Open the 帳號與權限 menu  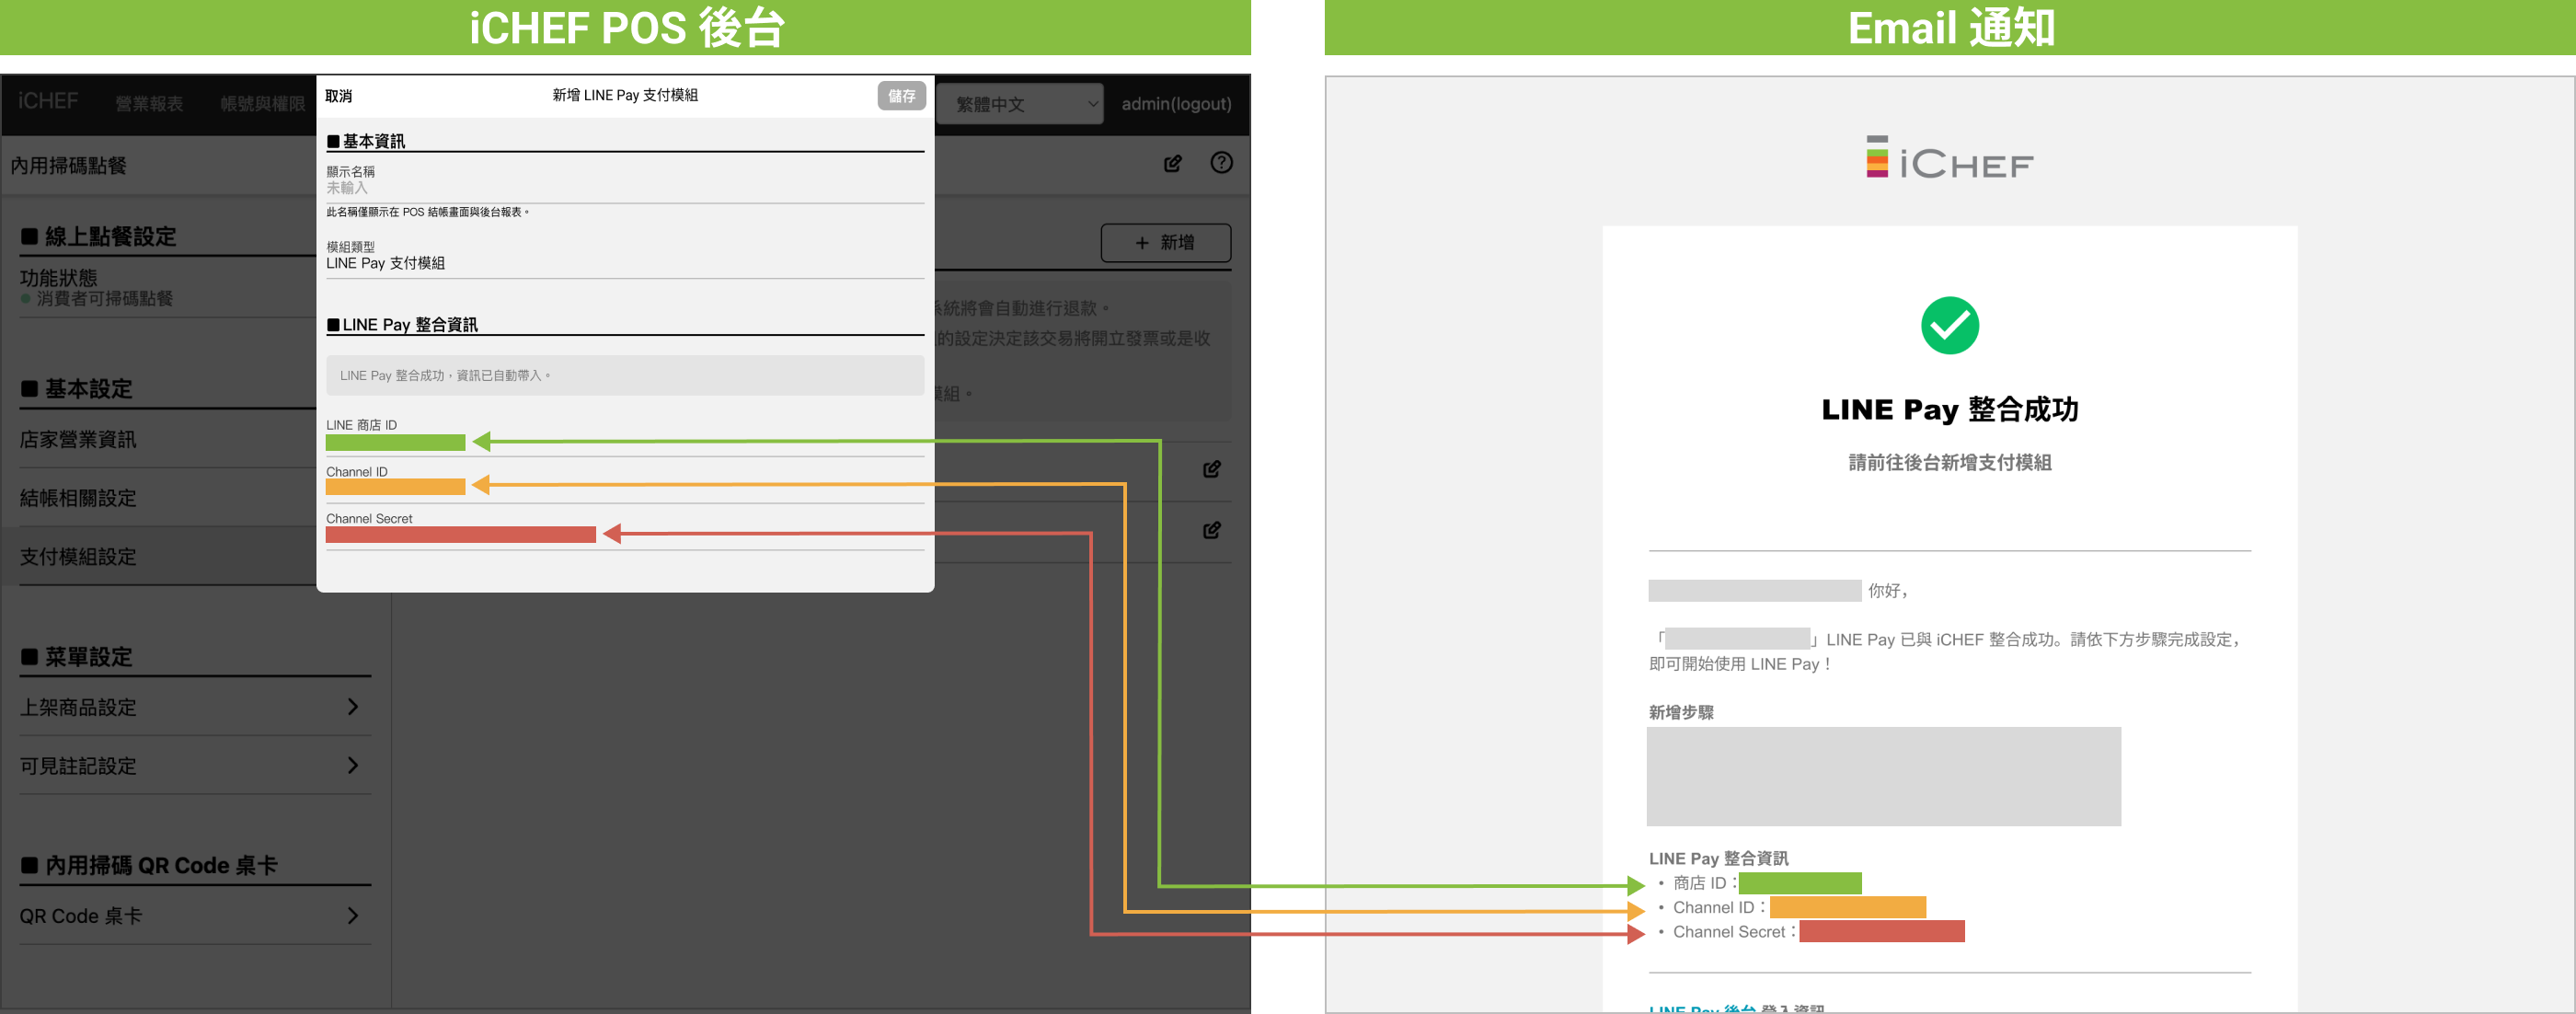point(262,104)
